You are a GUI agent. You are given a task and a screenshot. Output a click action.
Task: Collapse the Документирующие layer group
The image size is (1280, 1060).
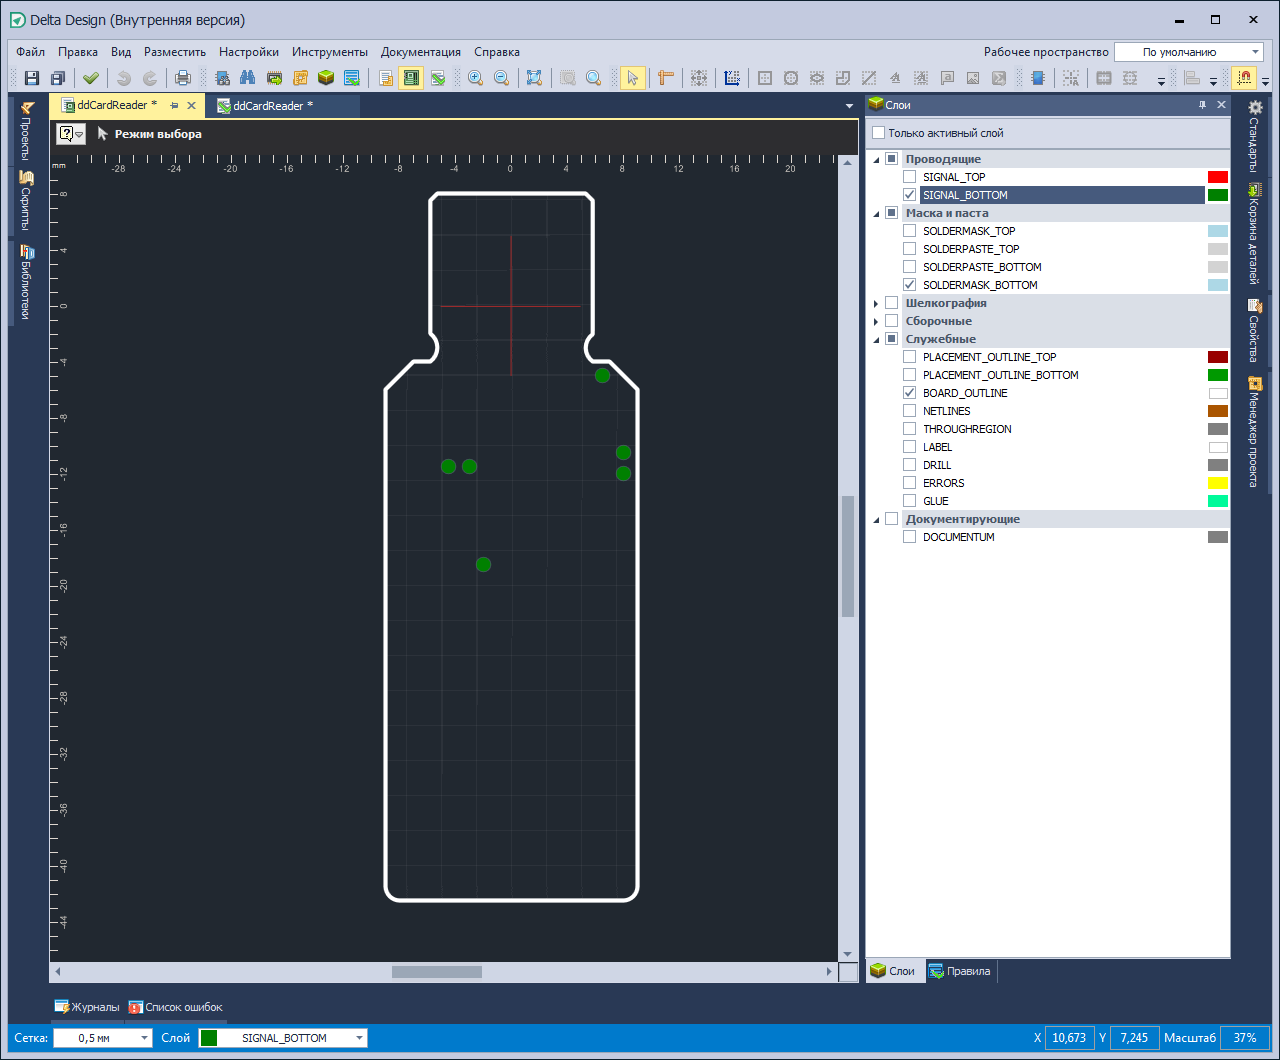(877, 519)
